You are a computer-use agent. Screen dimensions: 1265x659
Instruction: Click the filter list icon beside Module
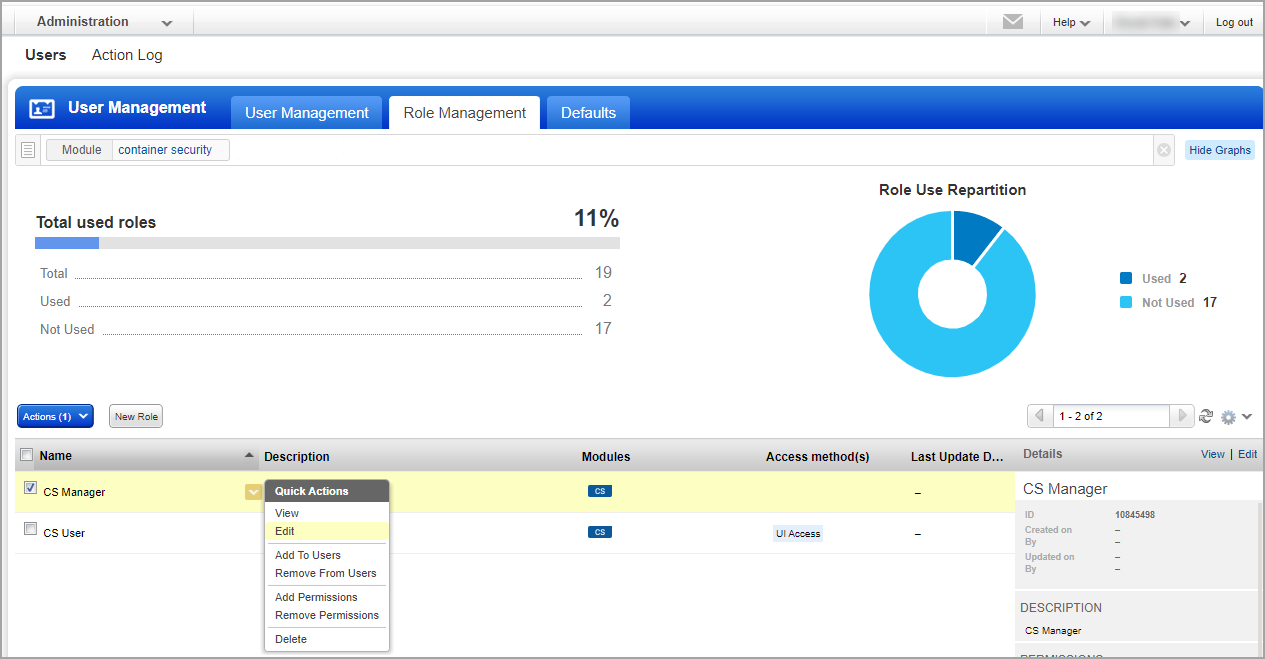27,149
